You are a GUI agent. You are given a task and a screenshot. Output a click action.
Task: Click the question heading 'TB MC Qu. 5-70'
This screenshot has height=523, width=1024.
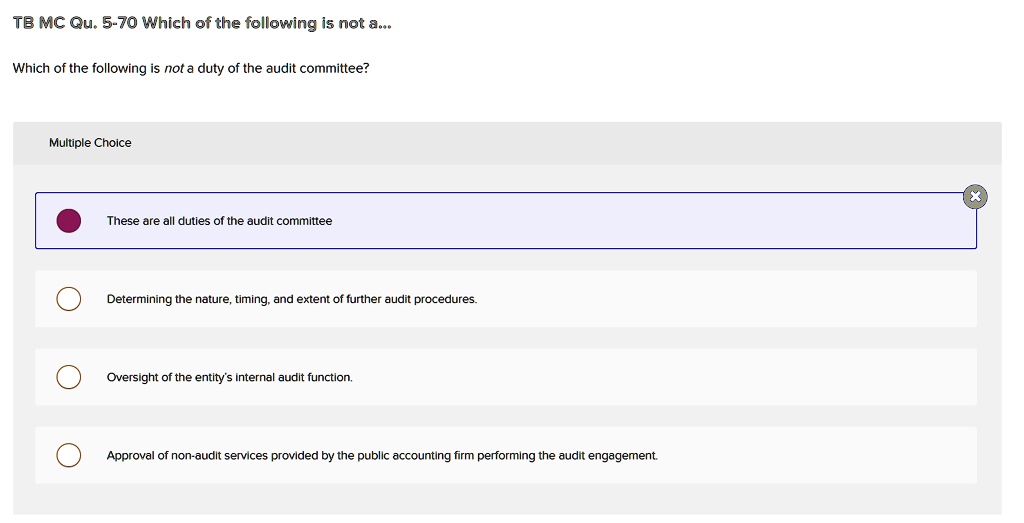click(75, 24)
